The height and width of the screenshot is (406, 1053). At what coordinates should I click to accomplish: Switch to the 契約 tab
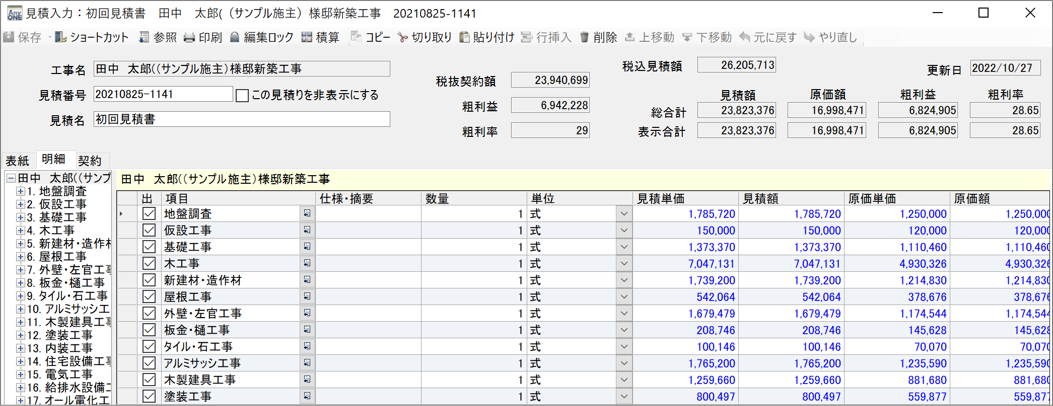(x=90, y=160)
